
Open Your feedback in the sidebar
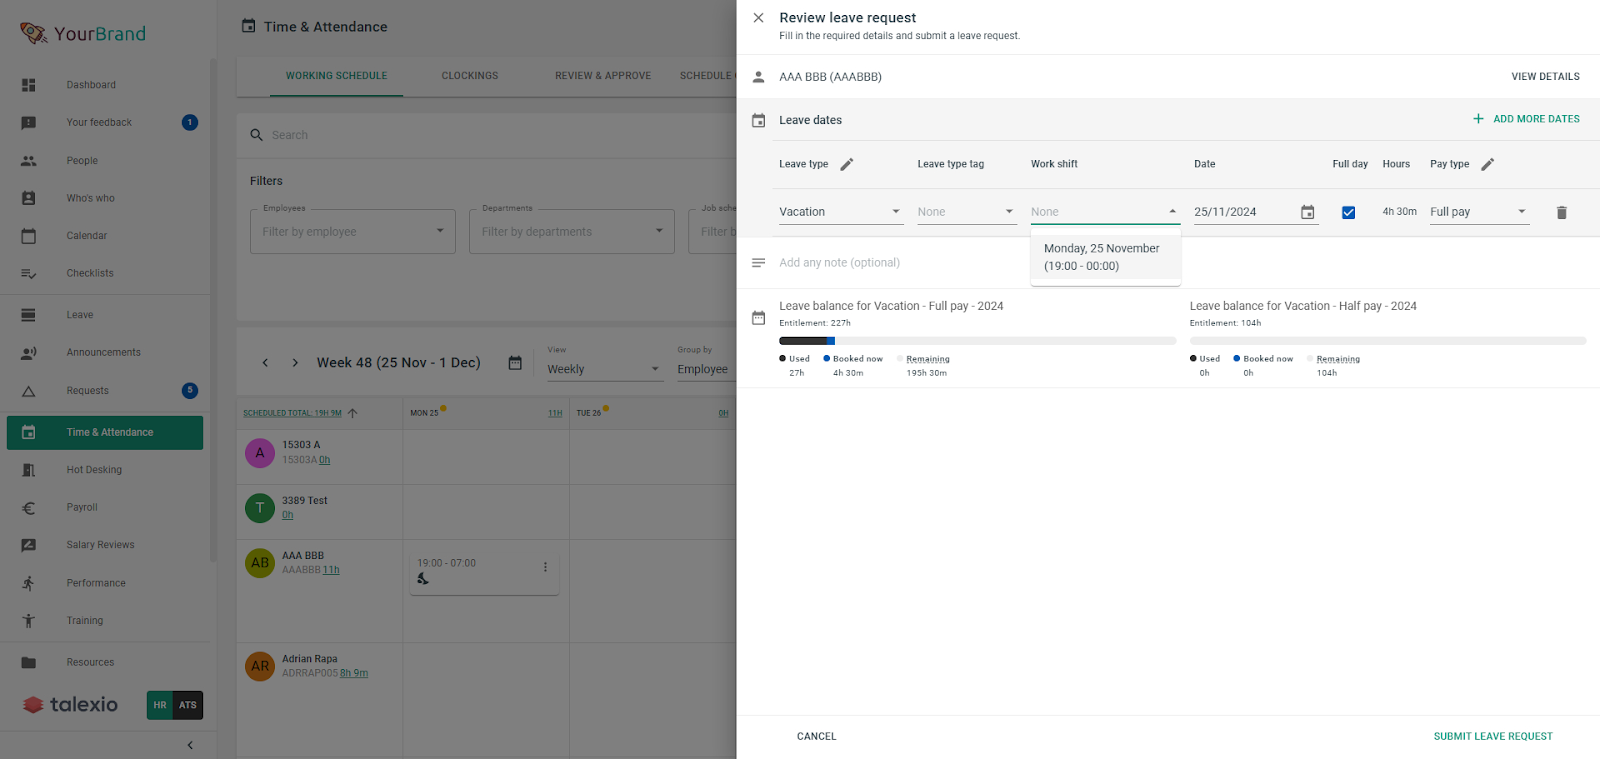pos(99,123)
